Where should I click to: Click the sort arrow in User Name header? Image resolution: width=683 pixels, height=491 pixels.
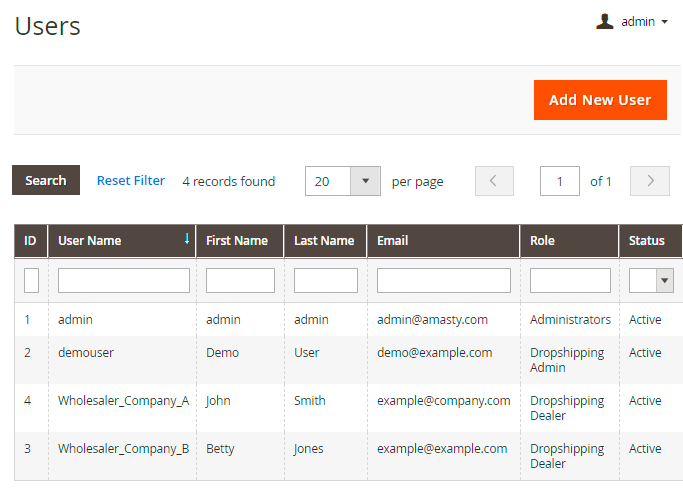click(187, 239)
